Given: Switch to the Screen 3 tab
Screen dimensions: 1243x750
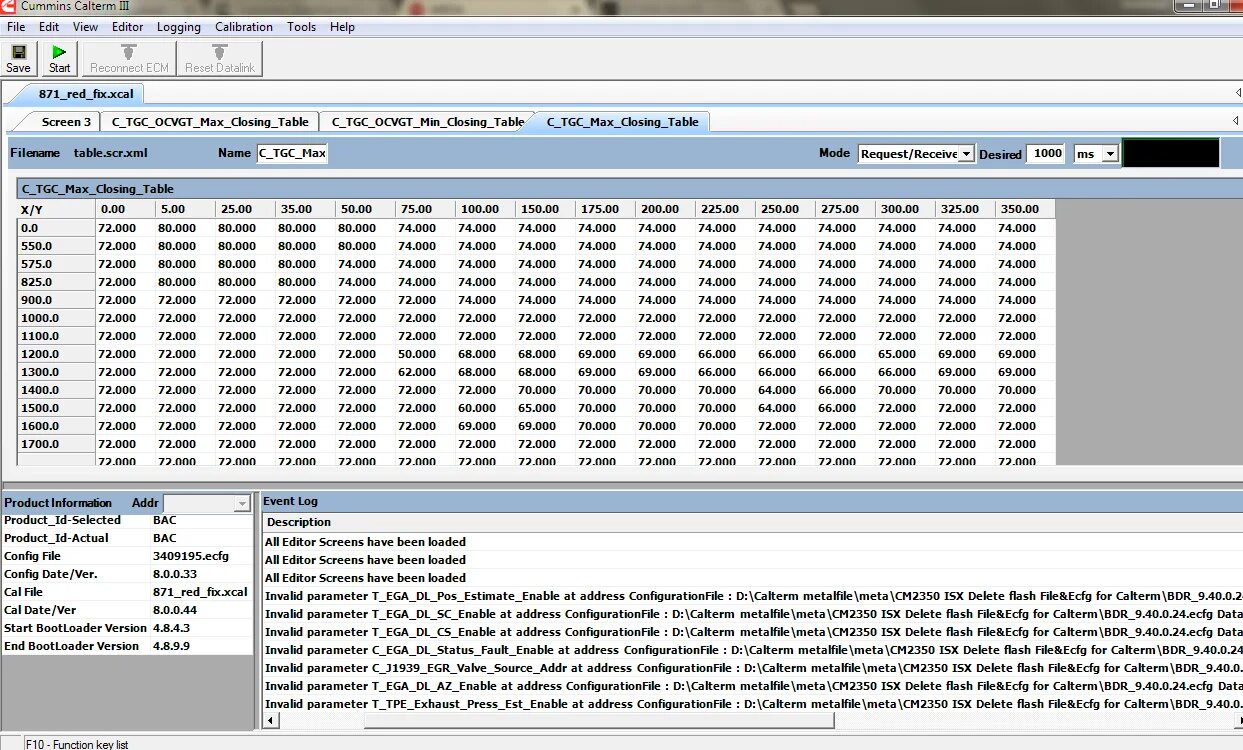Looking at the screenshot, I should tap(66, 122).
